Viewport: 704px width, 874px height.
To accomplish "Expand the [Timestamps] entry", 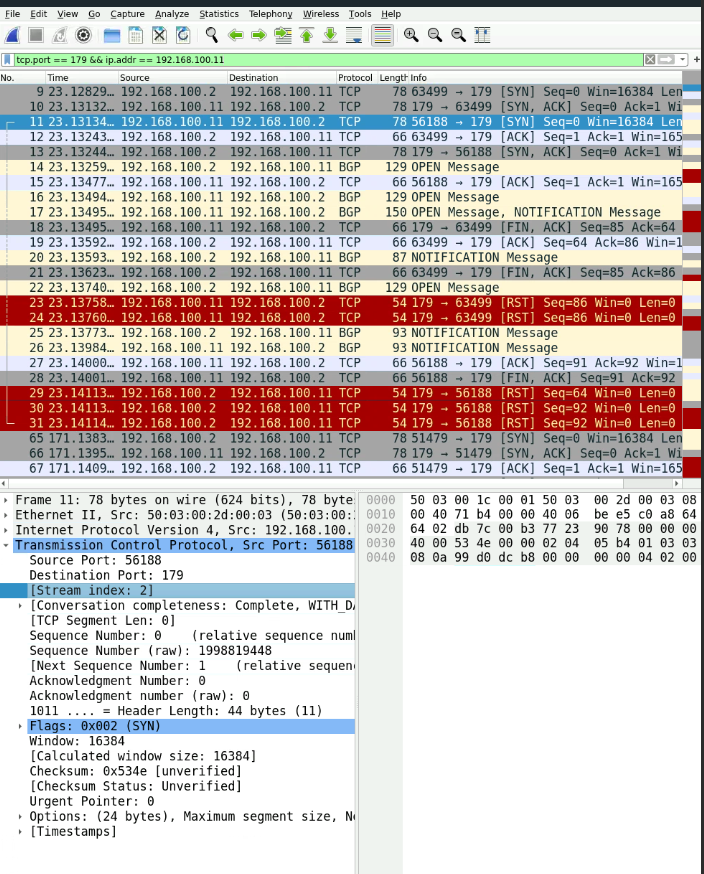I will pyautogui.click(x=21, y=831).
